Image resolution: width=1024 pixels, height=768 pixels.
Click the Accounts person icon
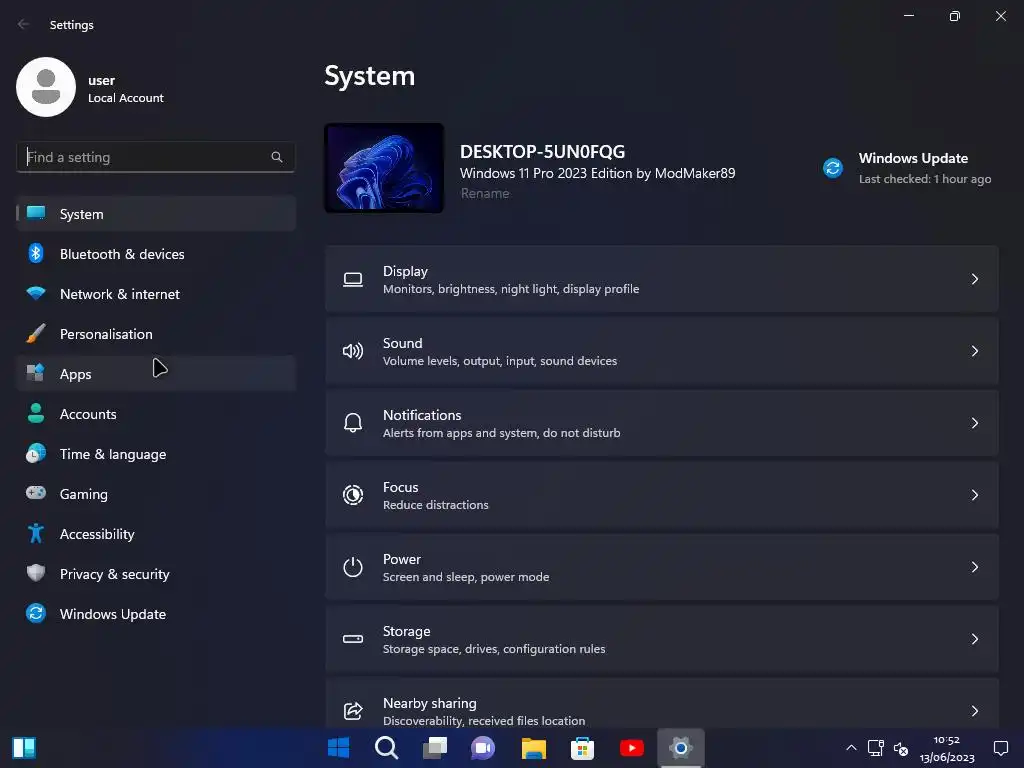click(x=36, y=413)
